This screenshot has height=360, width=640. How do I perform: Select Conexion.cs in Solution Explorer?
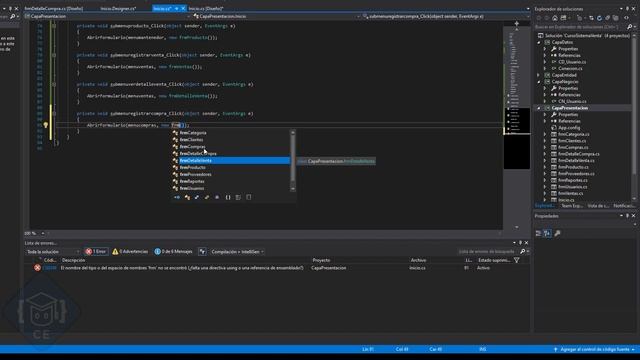570,69
